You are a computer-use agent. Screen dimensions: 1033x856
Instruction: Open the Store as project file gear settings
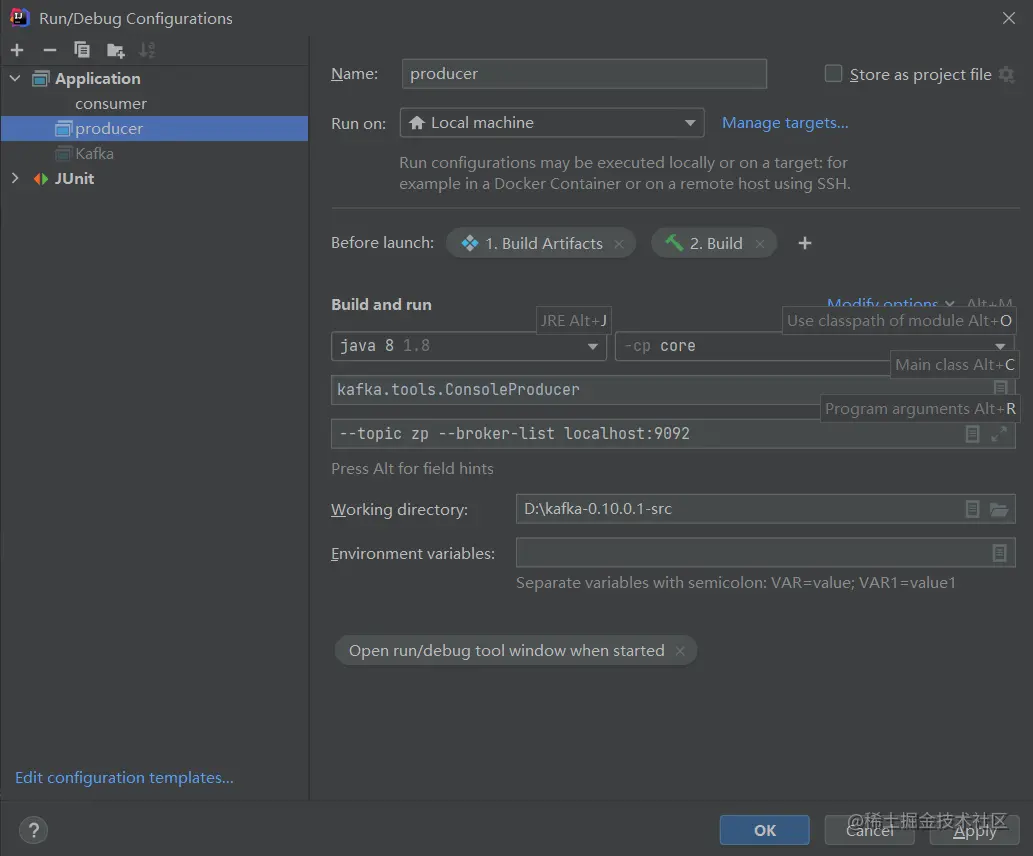click(1006, 74)
